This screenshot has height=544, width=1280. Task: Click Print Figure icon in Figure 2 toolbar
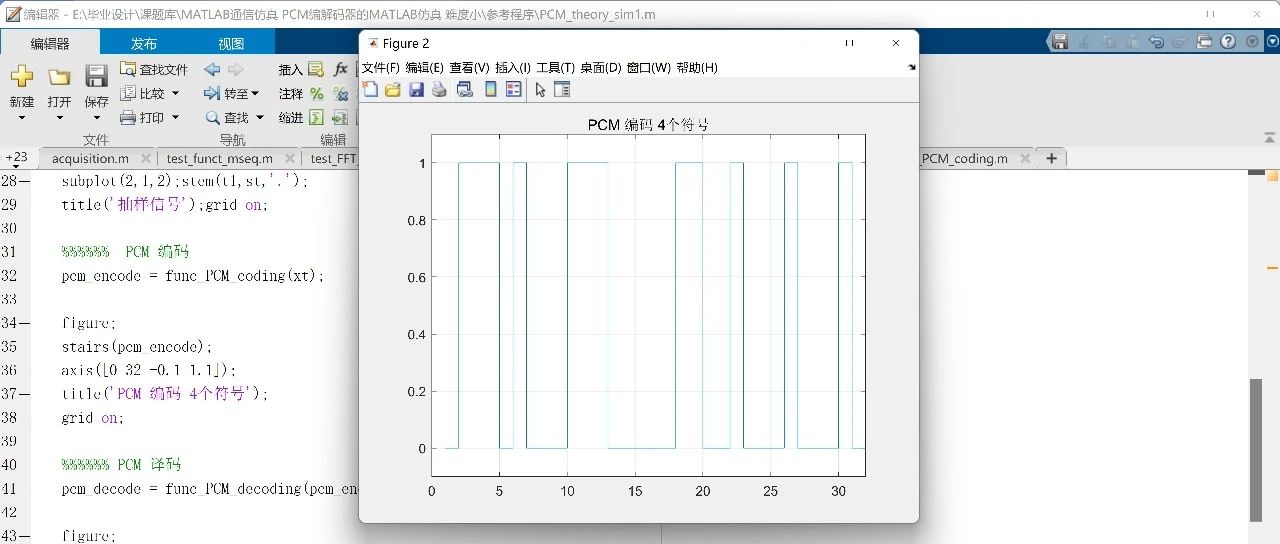click(439, 89)
